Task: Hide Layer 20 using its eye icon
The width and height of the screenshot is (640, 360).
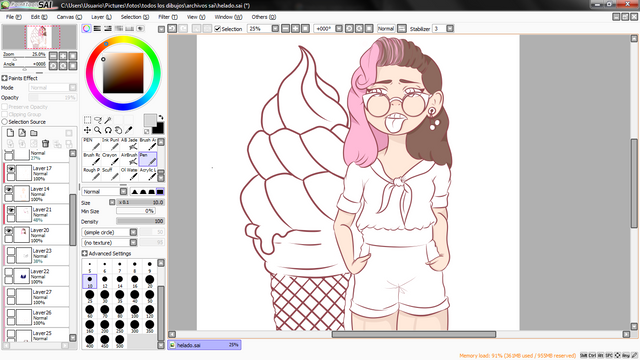Action: click(x=9, y=231)
